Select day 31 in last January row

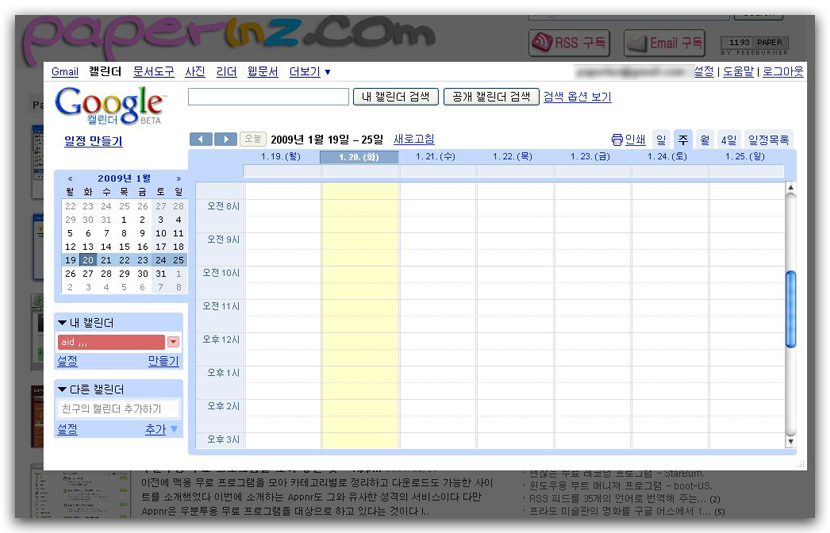pos(160,274)
